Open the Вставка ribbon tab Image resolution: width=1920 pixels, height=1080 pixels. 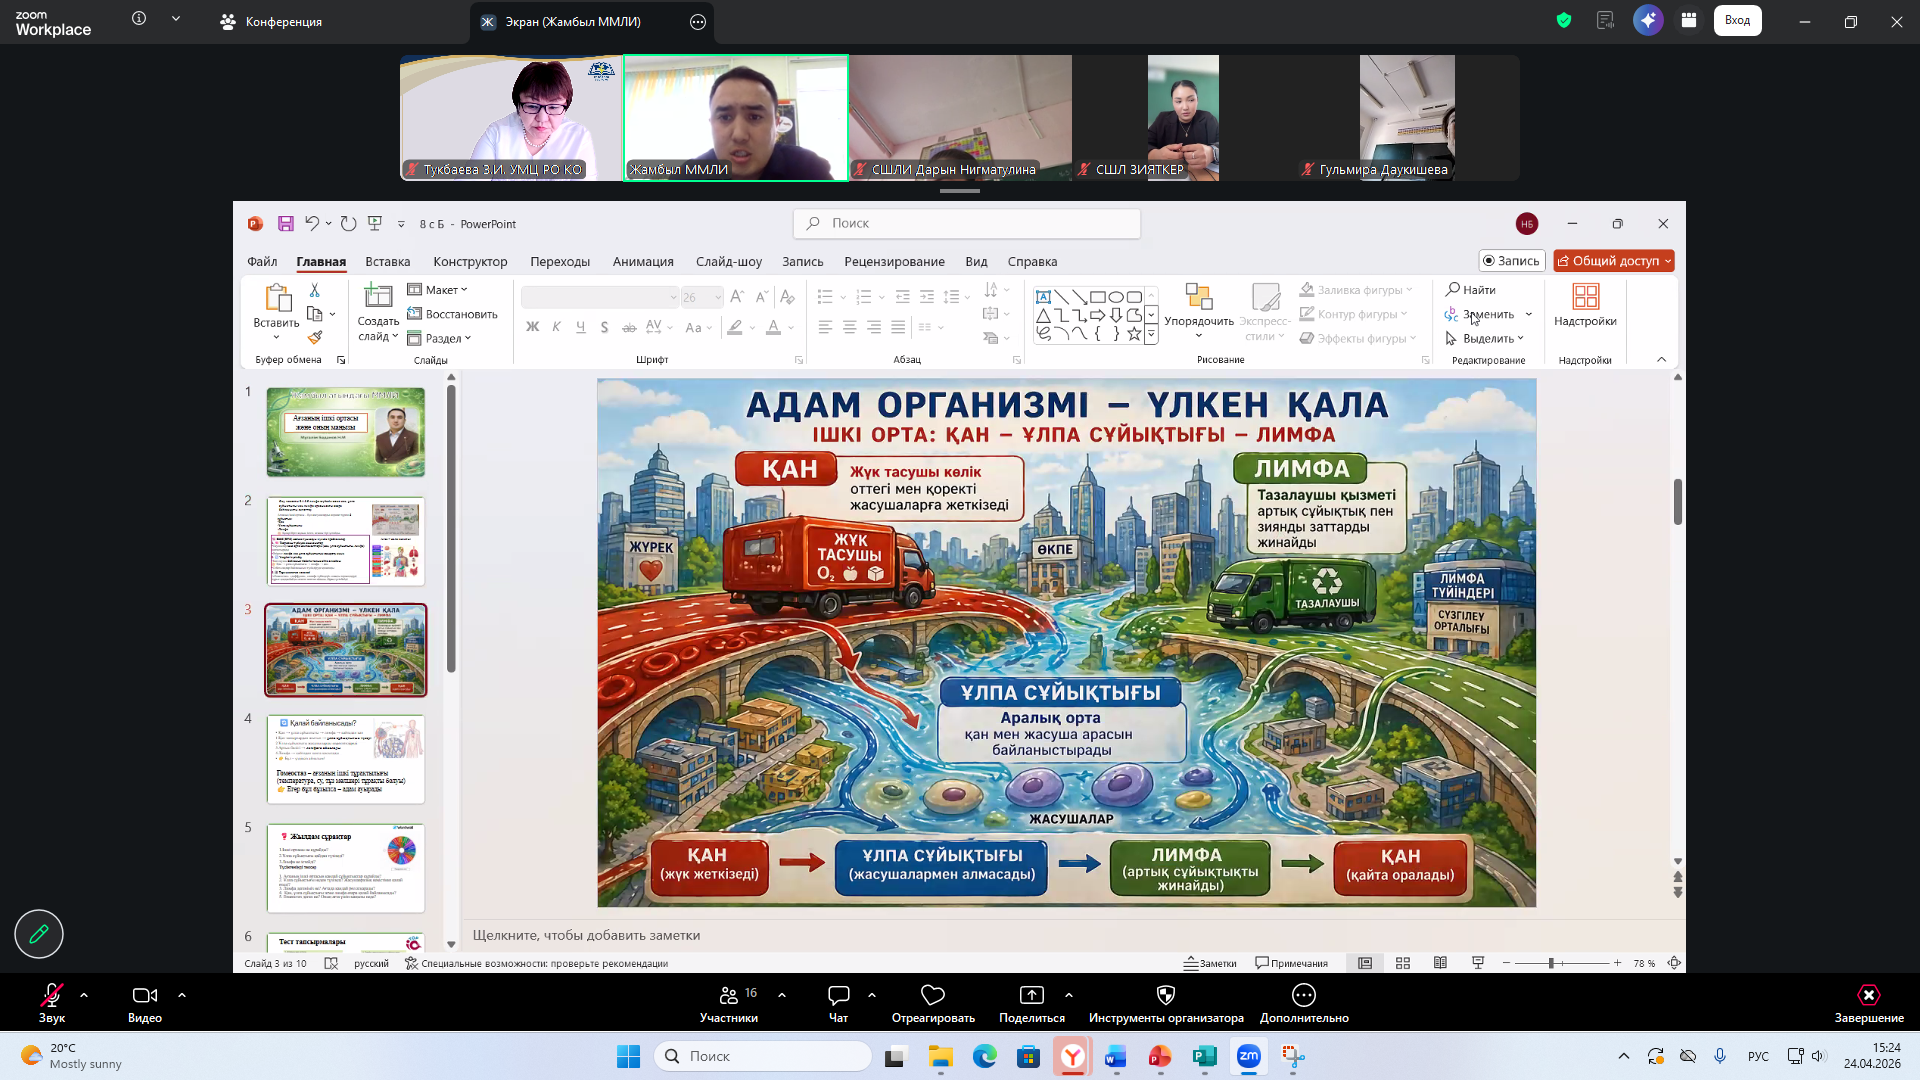(x=387, y=262)
